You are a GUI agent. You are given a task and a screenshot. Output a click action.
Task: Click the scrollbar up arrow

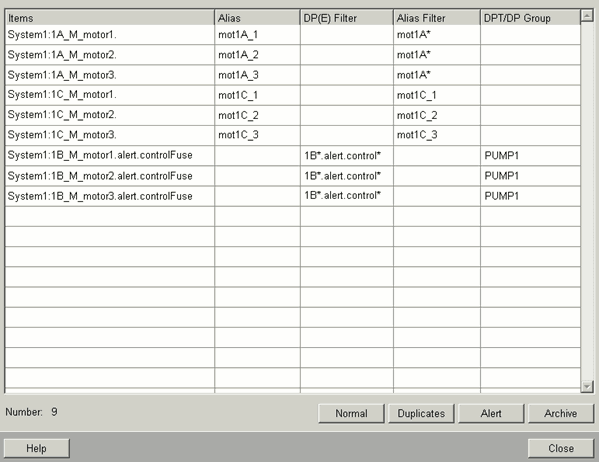(x=586, y=16)
